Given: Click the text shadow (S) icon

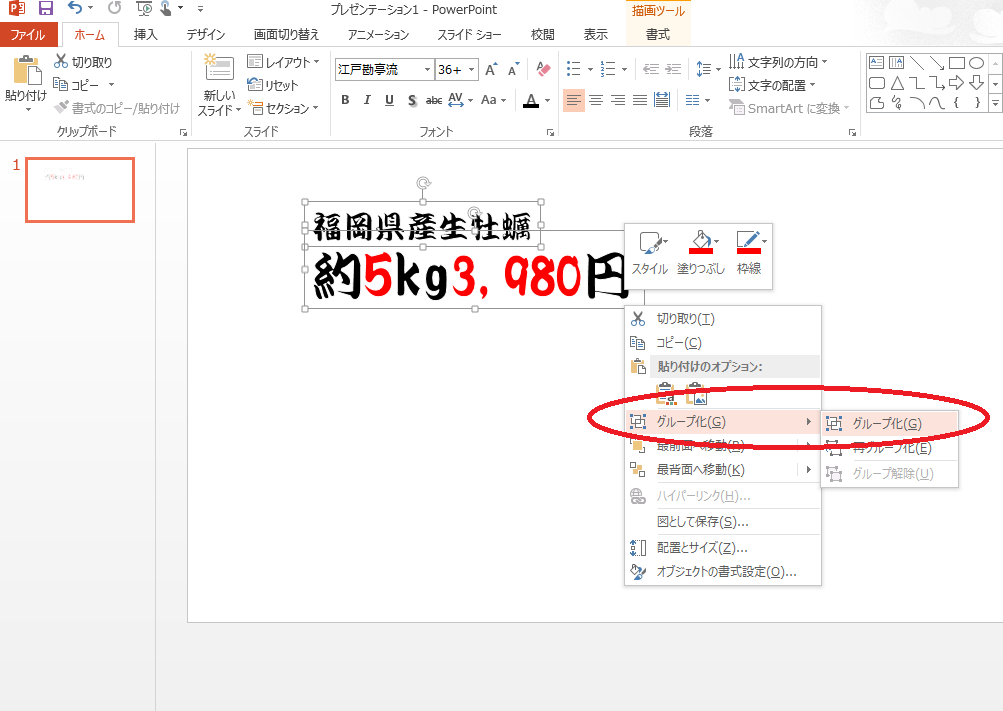Looking at the screenshot, I should coord(411,100).
